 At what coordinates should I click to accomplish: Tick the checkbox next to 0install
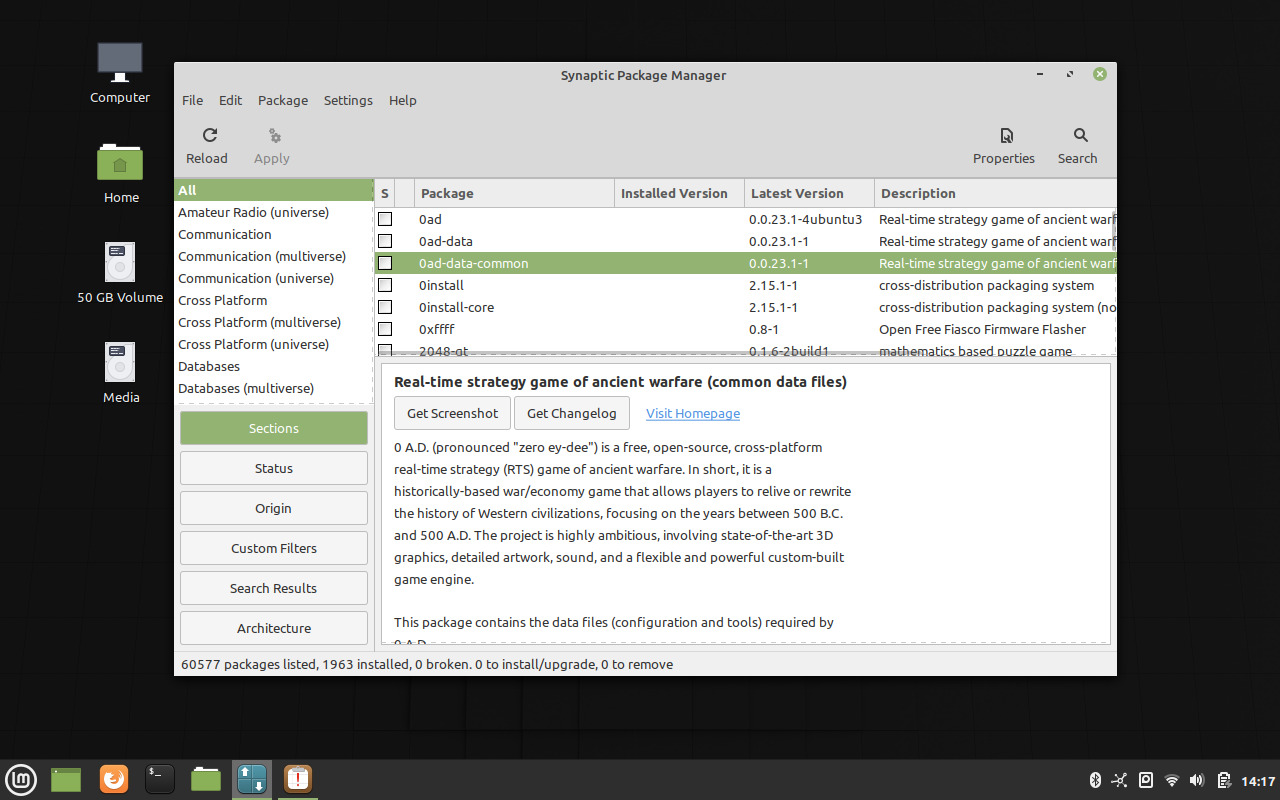(385, 285)
